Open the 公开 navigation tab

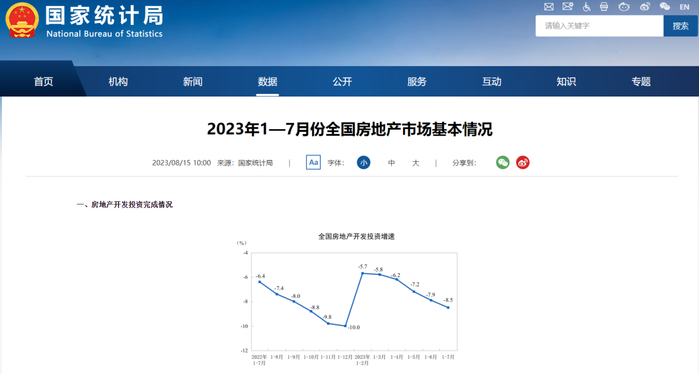point(342,82)
